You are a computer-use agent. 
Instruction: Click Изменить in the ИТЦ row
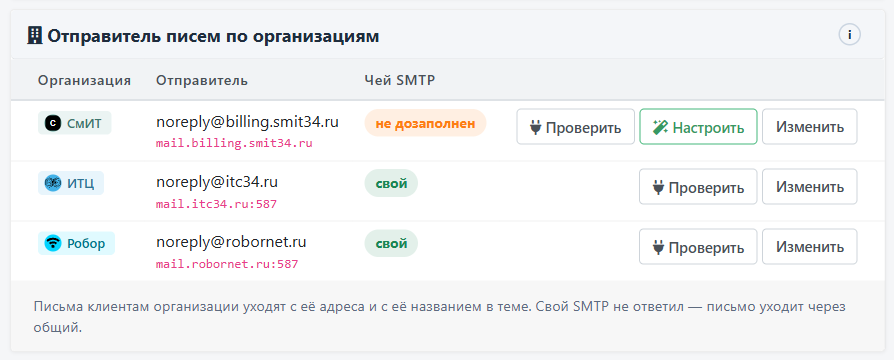coord(810,187)
